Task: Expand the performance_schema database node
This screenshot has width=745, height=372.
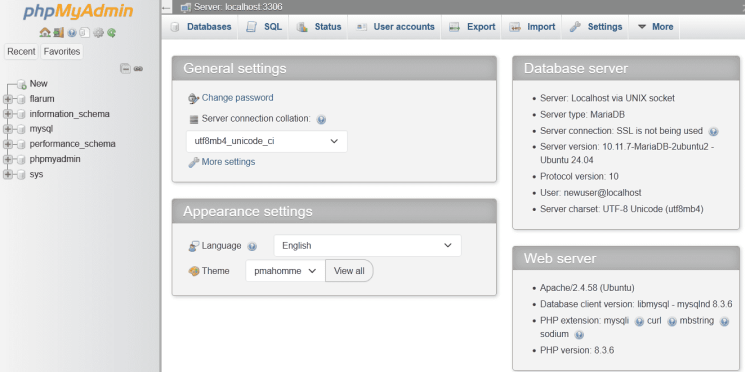Action: (8, 144)
